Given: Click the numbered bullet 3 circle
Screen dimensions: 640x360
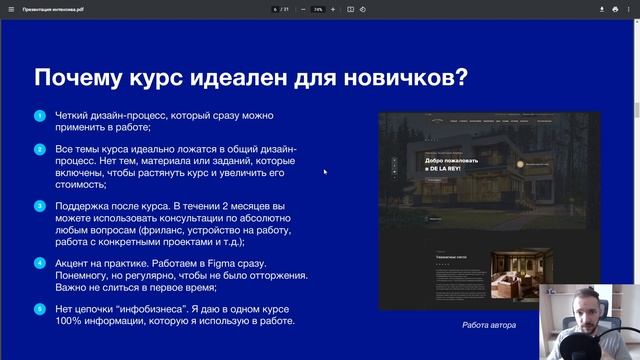Looking at the screenshot, I should tap(40, 206).
